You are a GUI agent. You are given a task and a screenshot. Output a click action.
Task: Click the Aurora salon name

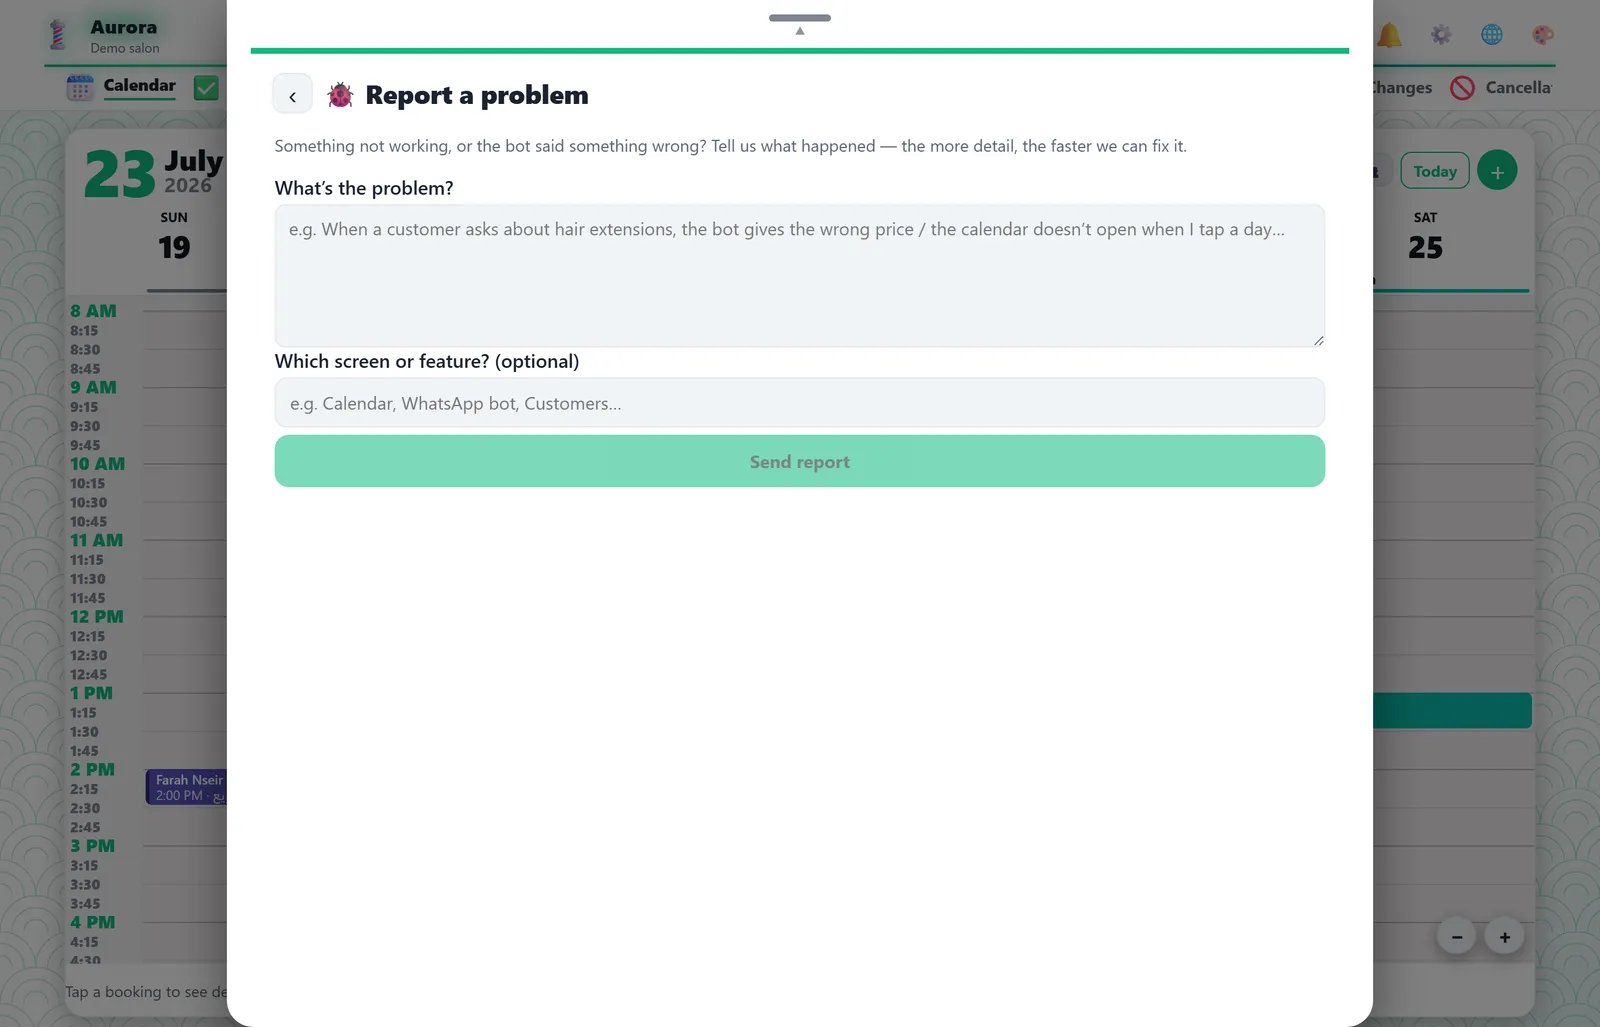point(124,27)
